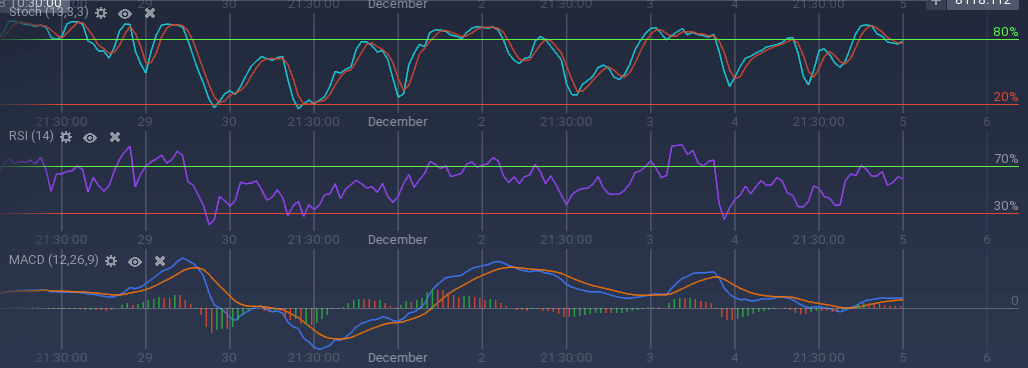The height and width of the screenshot is (368, 1028).
Task: Open MACD (12,26,9) settings gear
Action: [111, 261]
